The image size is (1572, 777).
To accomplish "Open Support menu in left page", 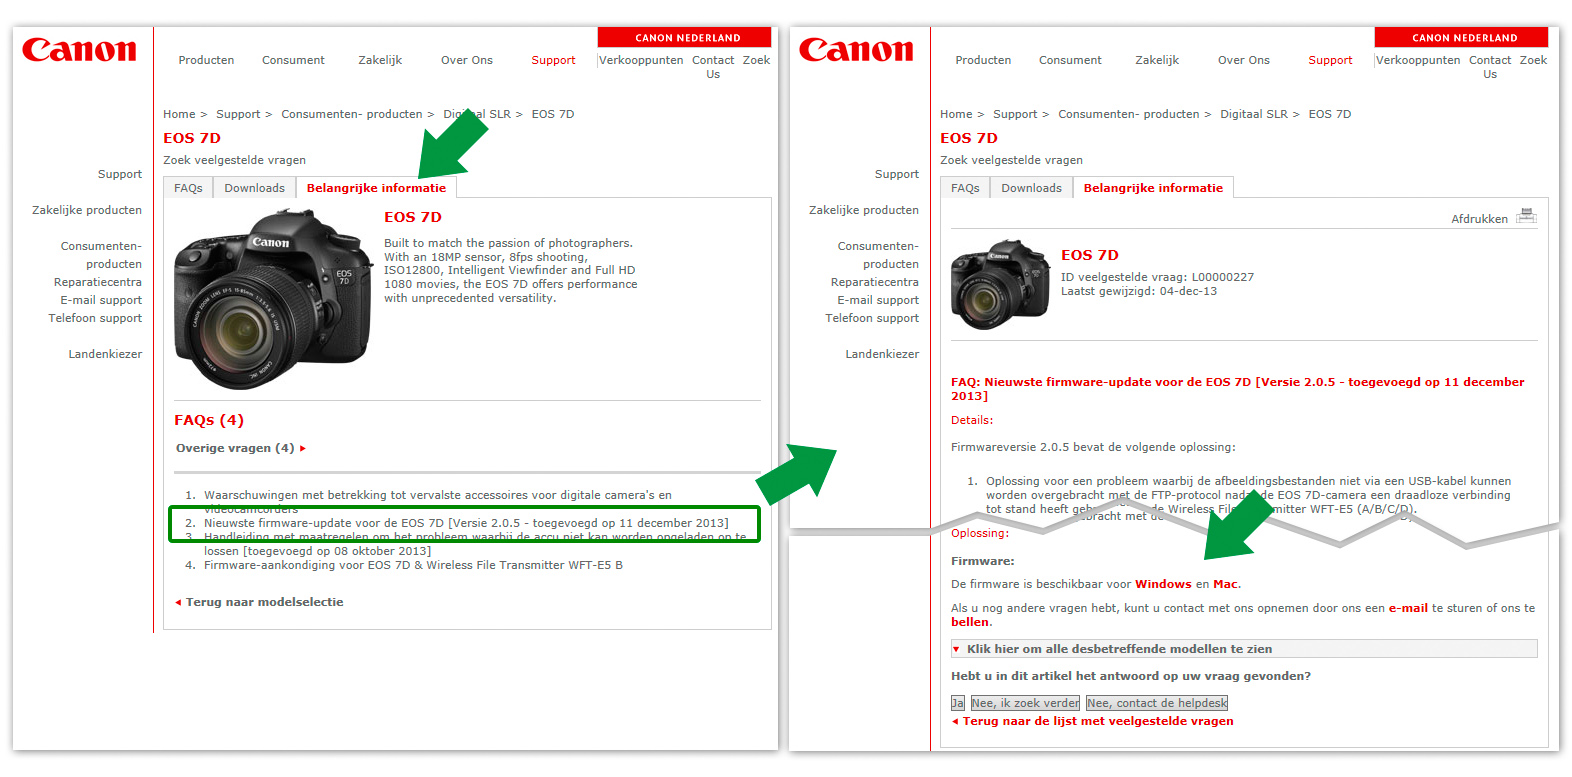I will (553, 60).
